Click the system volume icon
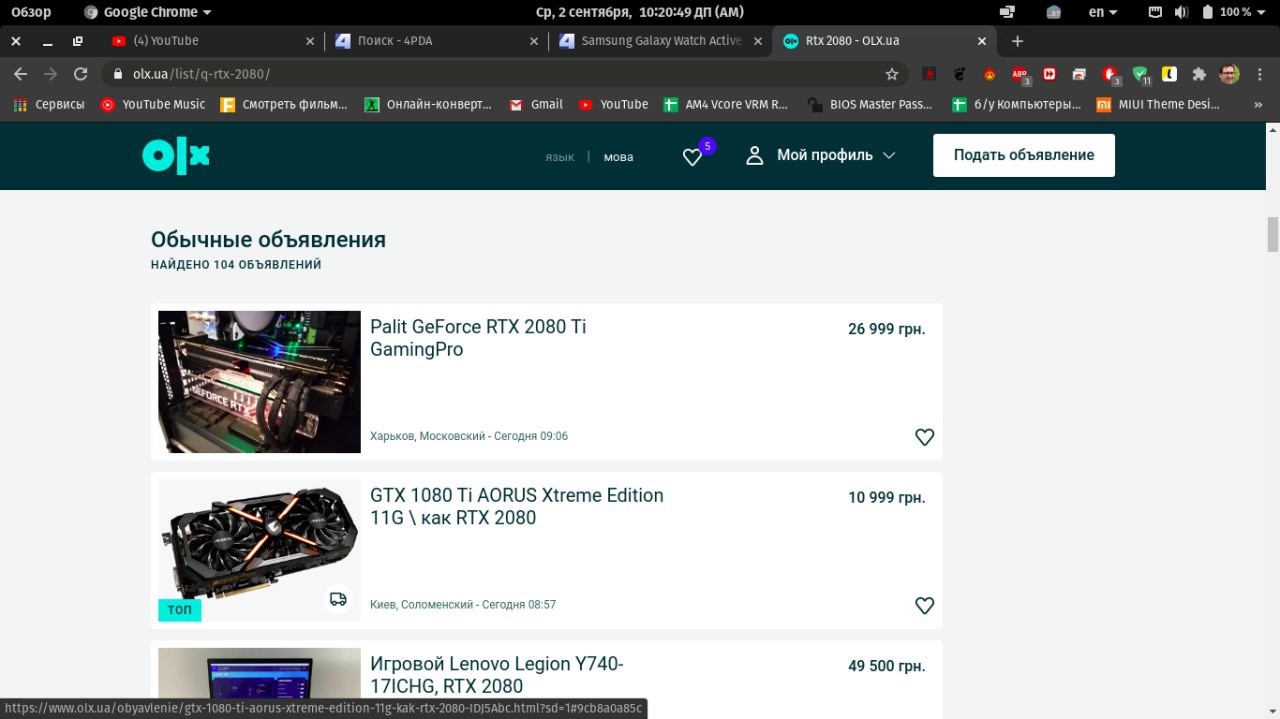 pos(1181,12)
